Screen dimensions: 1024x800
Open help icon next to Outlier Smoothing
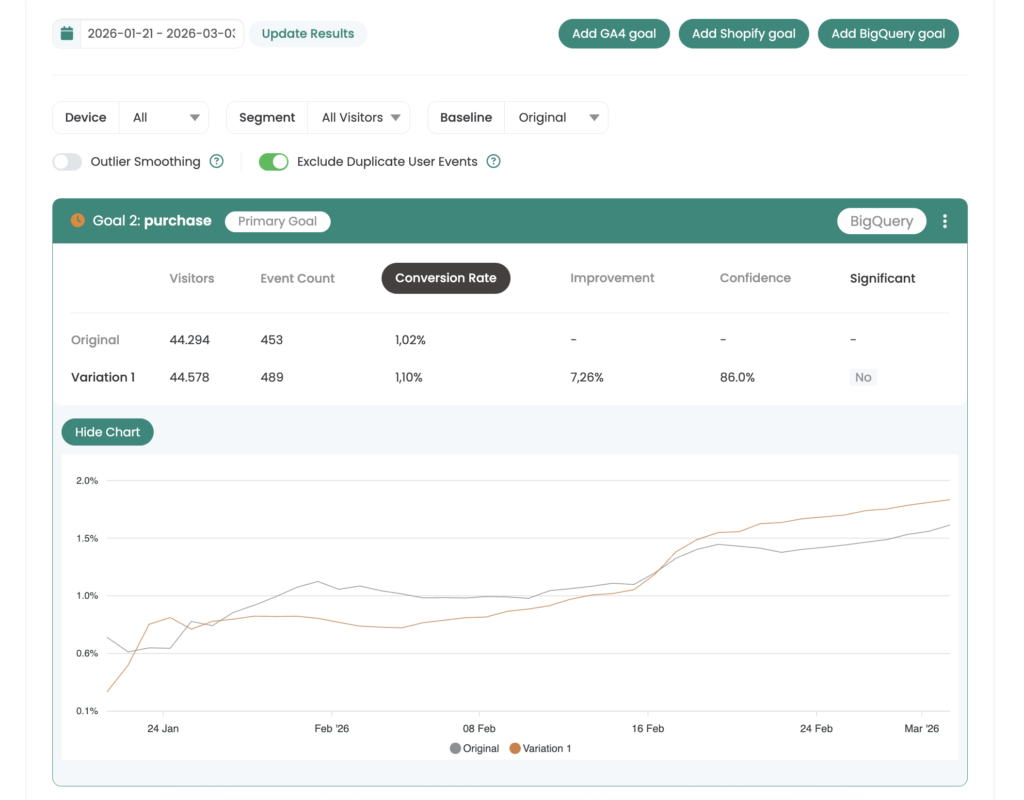pyautogui.click(x=216, y=161)
